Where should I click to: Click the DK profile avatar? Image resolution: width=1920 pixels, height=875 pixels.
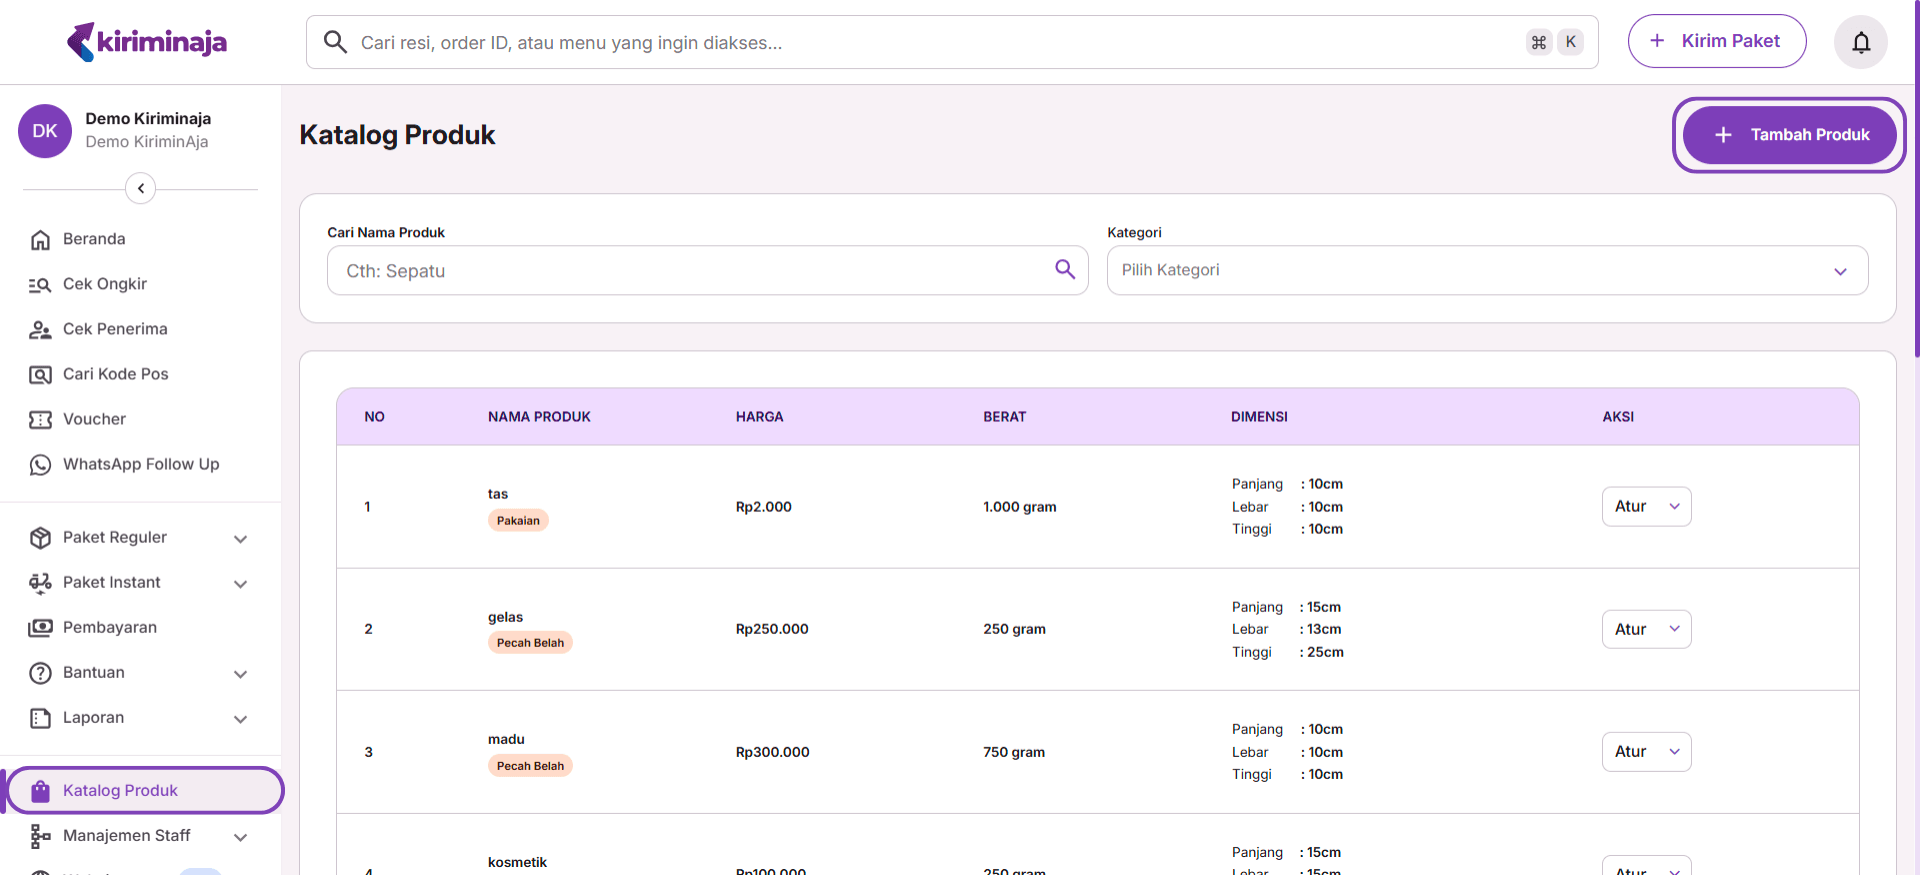click(45, 131)
